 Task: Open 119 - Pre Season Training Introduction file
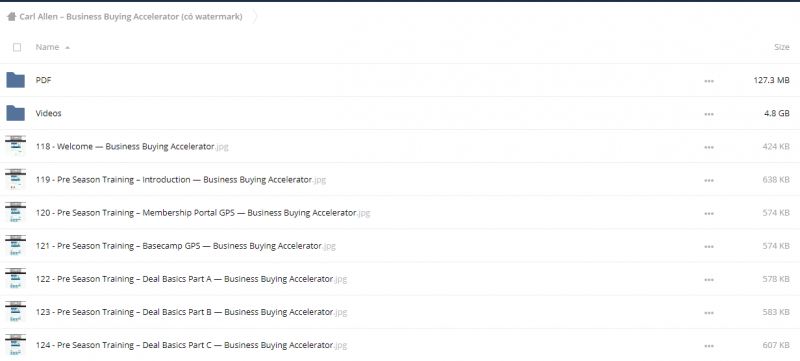[181, 179]
